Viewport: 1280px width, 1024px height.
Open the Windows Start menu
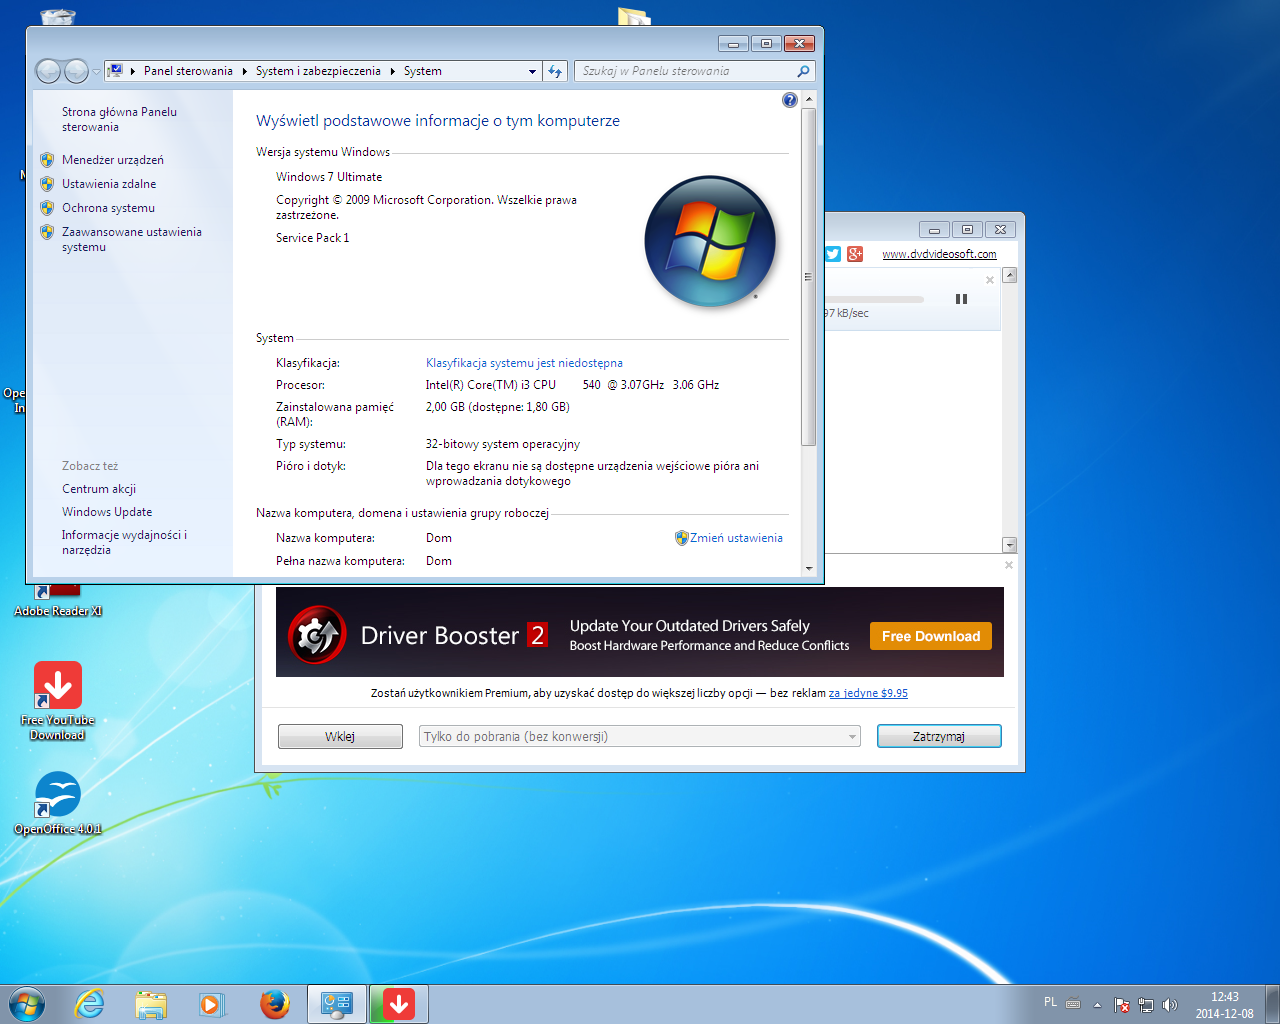tap(26, 1003)
